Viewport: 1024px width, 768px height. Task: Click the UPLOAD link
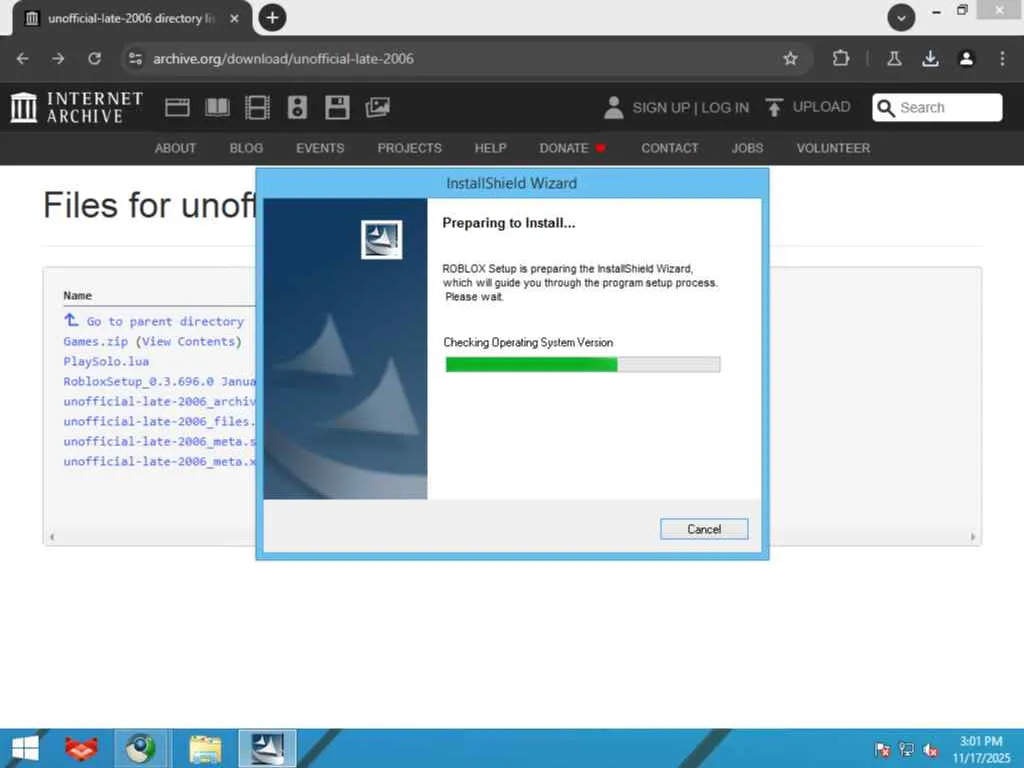point(821,107)
